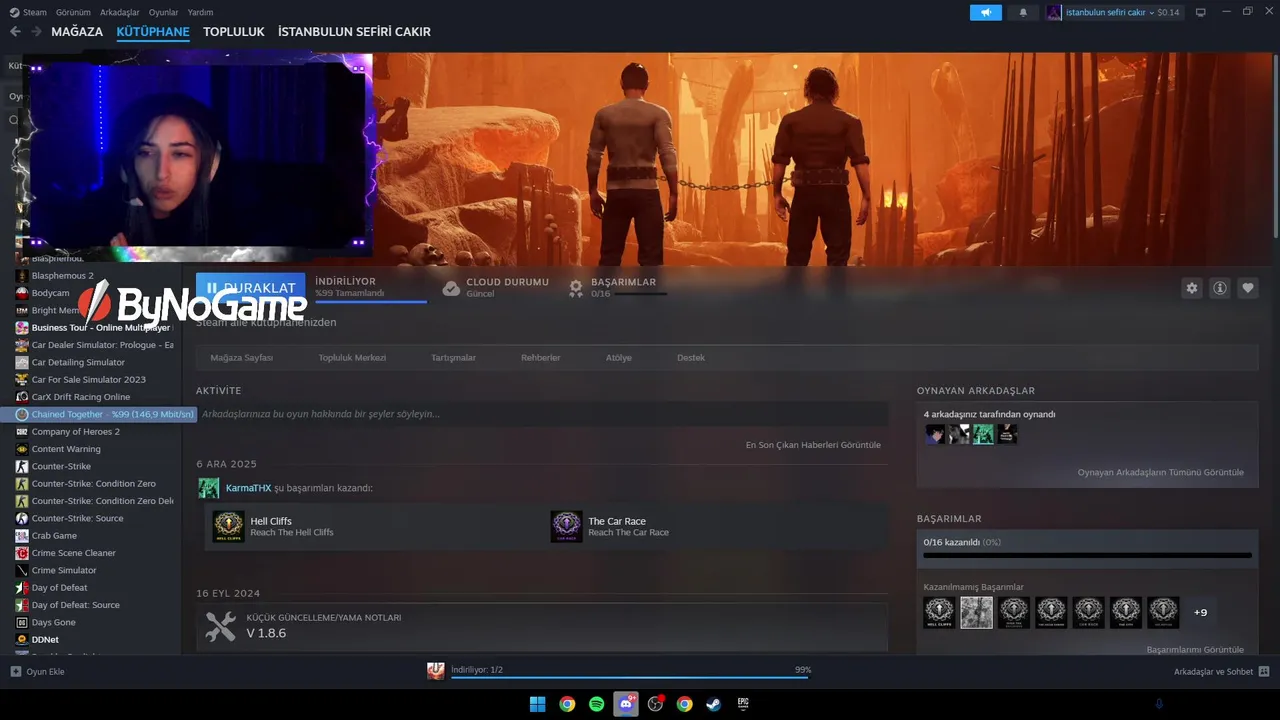The image size is (1280, 720).
Task: Click the Big Picture mode monitor icon
Action: point(1200,12)
